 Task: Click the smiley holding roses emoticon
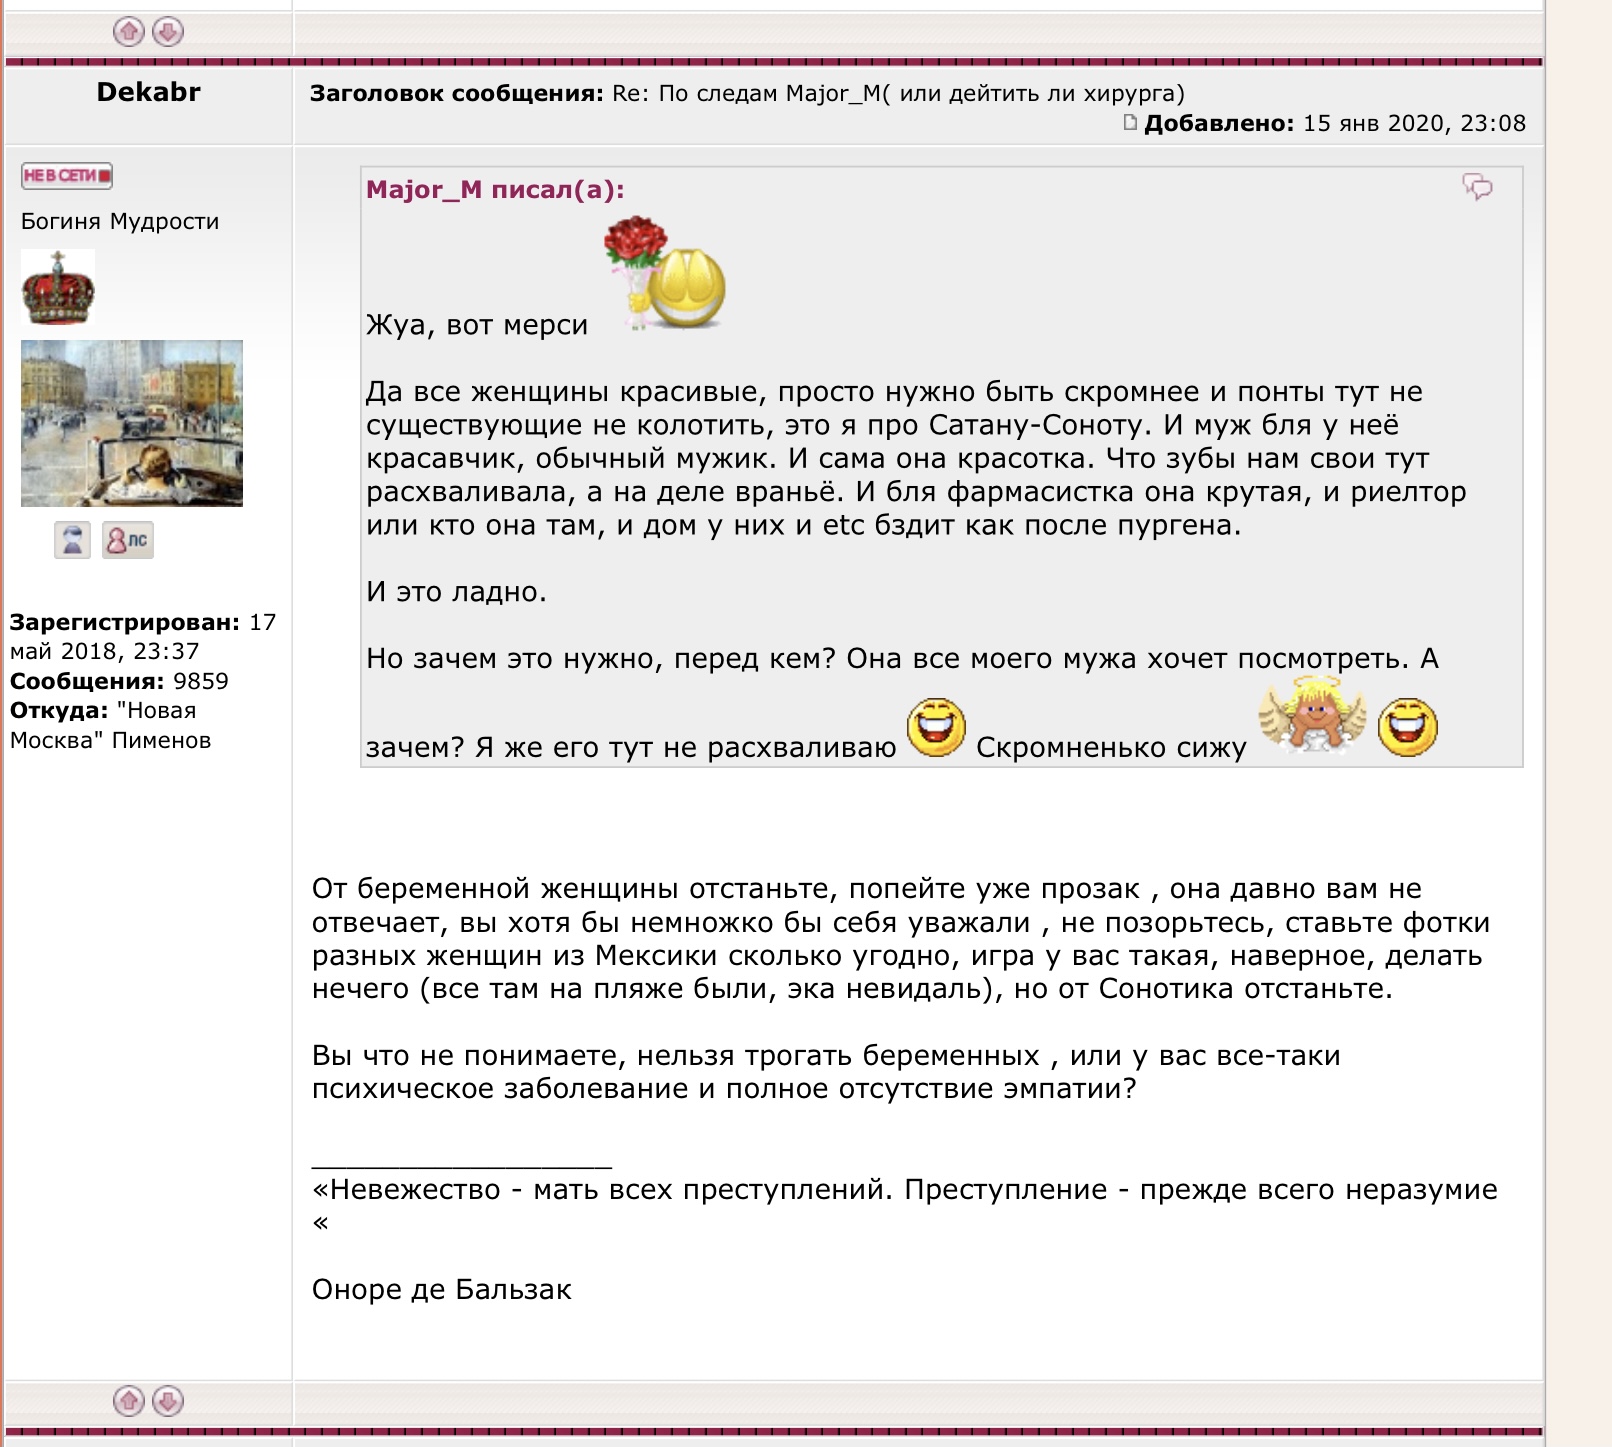(x=664, y=274)
